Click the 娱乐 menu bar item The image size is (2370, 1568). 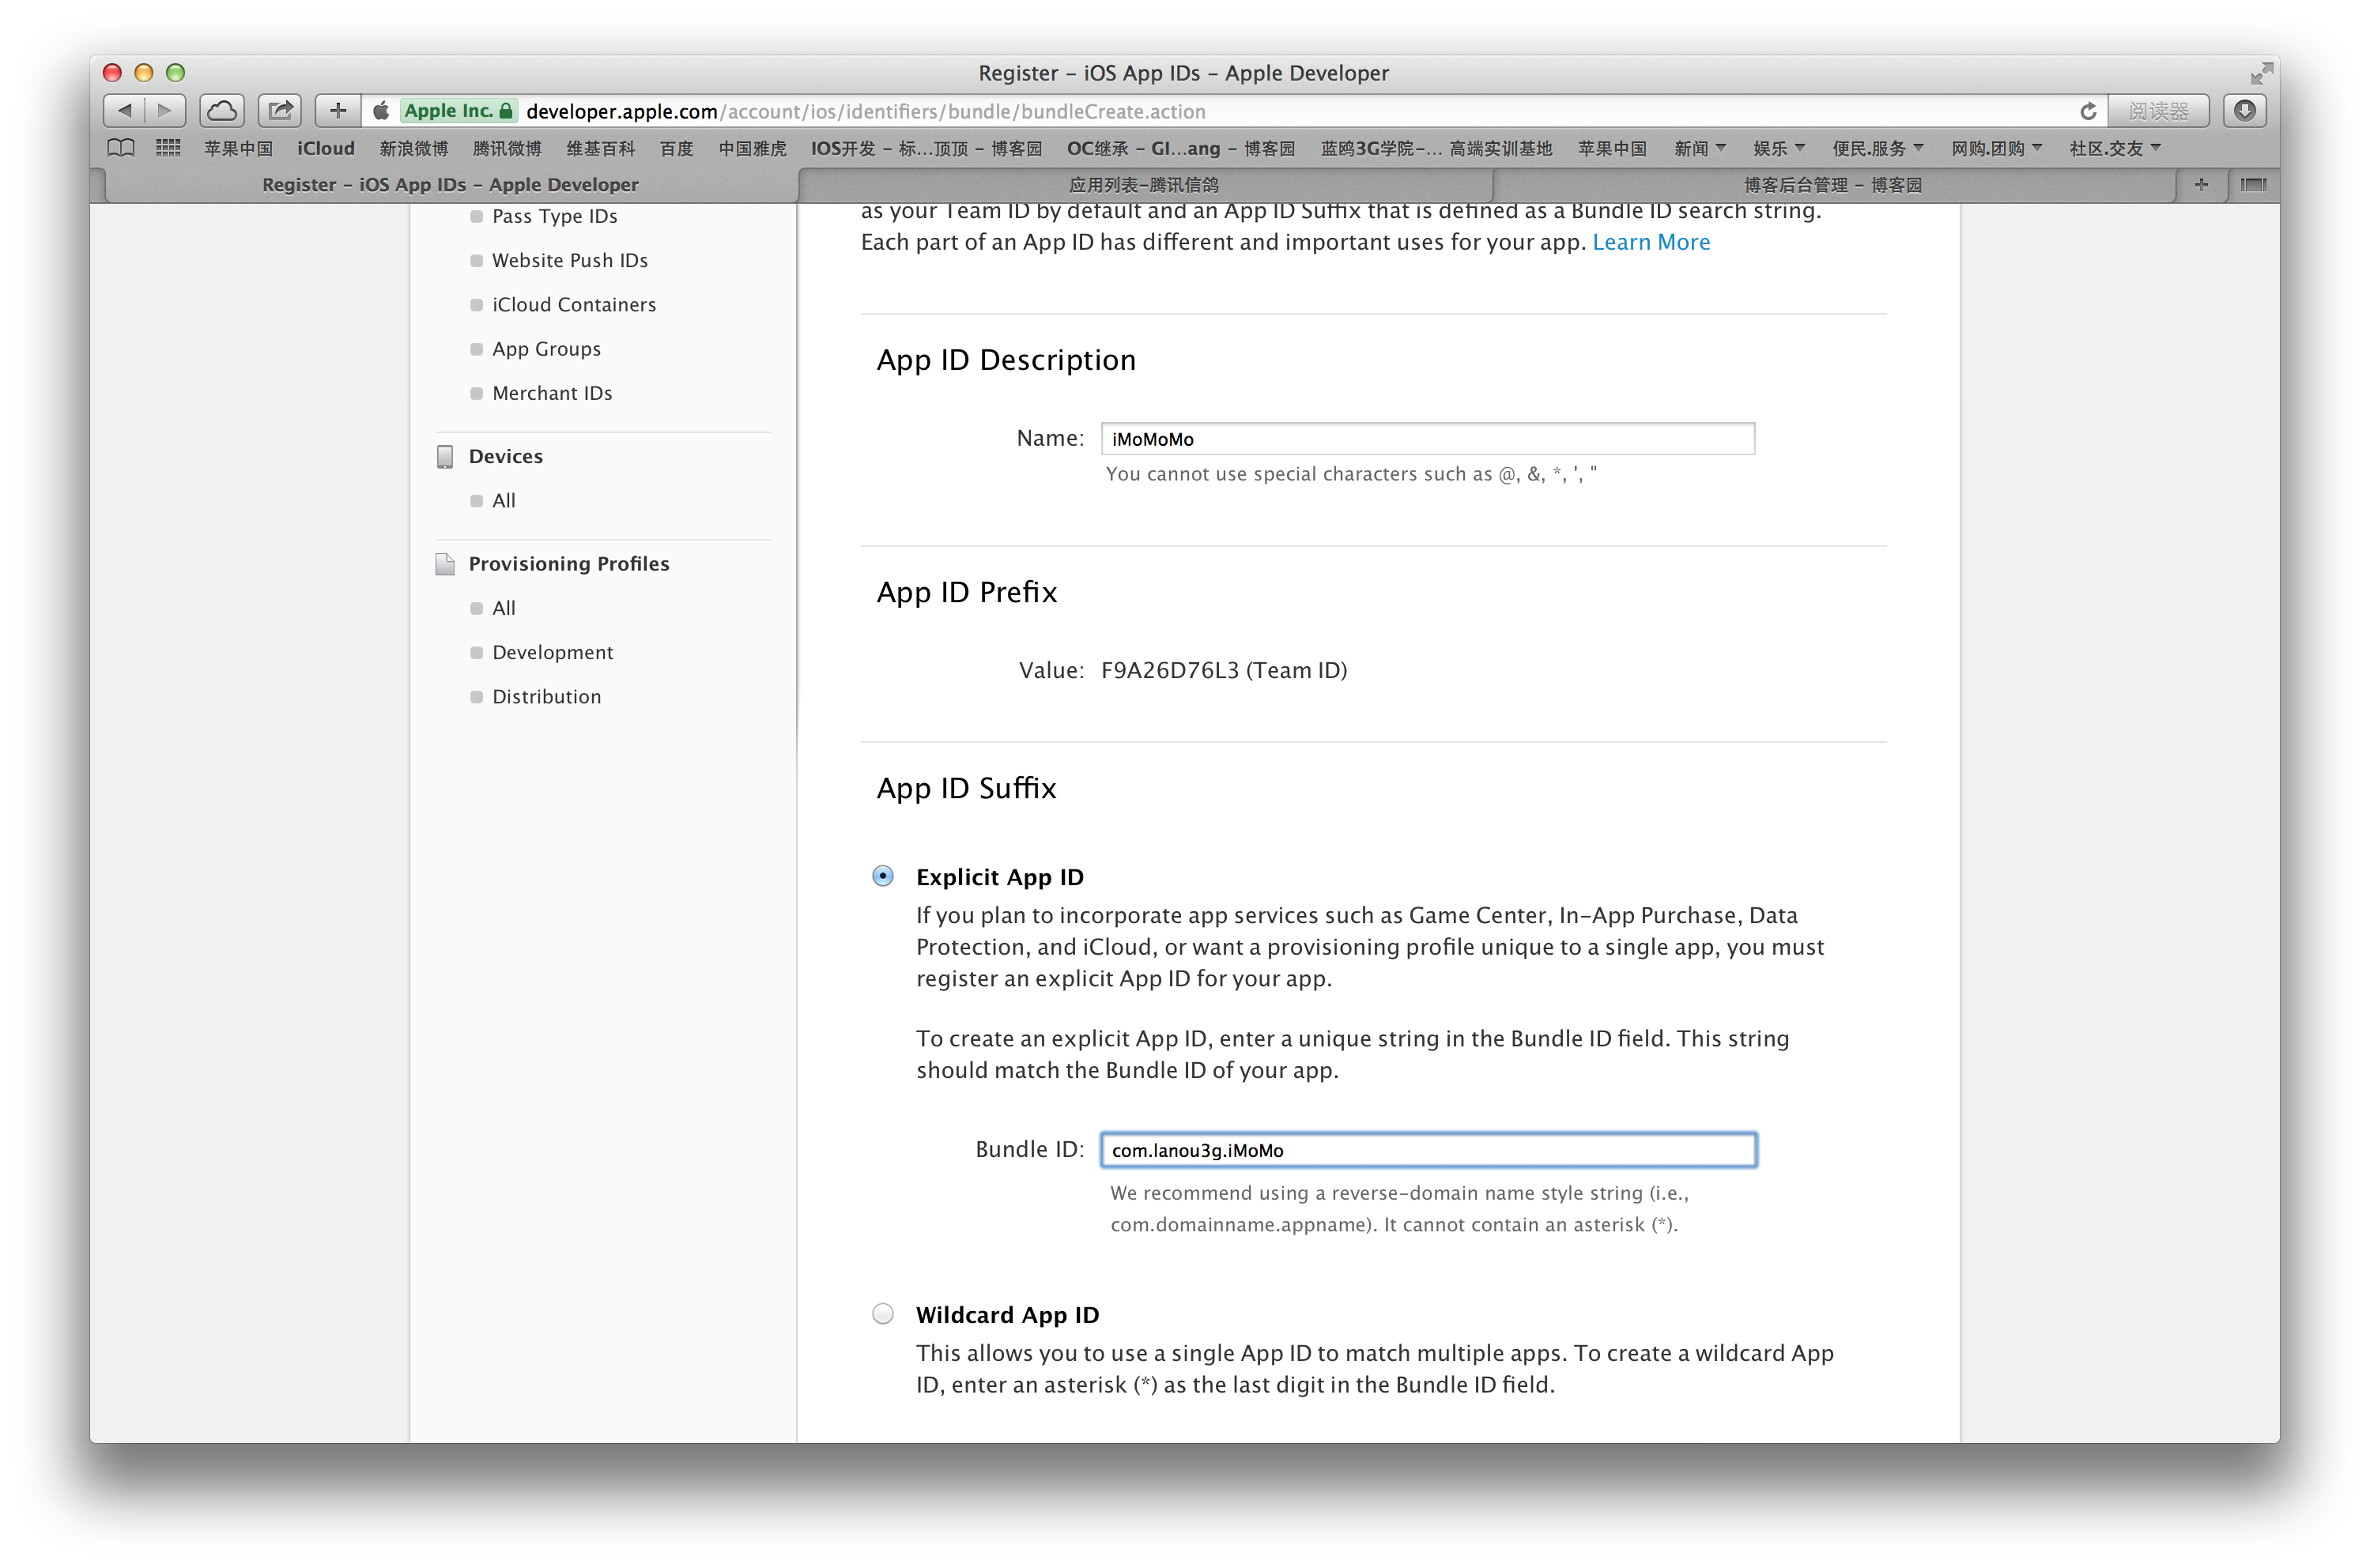(1773, 147)
